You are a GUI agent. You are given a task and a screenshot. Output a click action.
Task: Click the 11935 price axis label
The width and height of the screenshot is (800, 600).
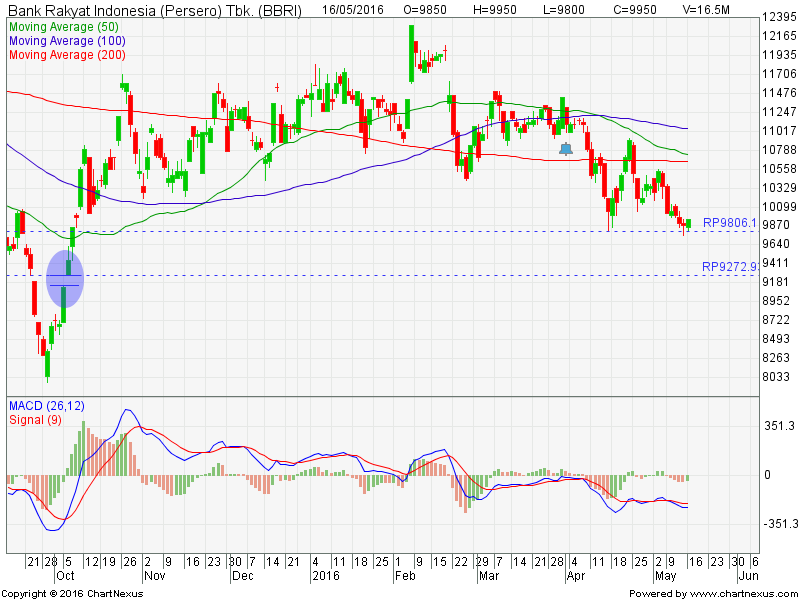click(779, 55)
